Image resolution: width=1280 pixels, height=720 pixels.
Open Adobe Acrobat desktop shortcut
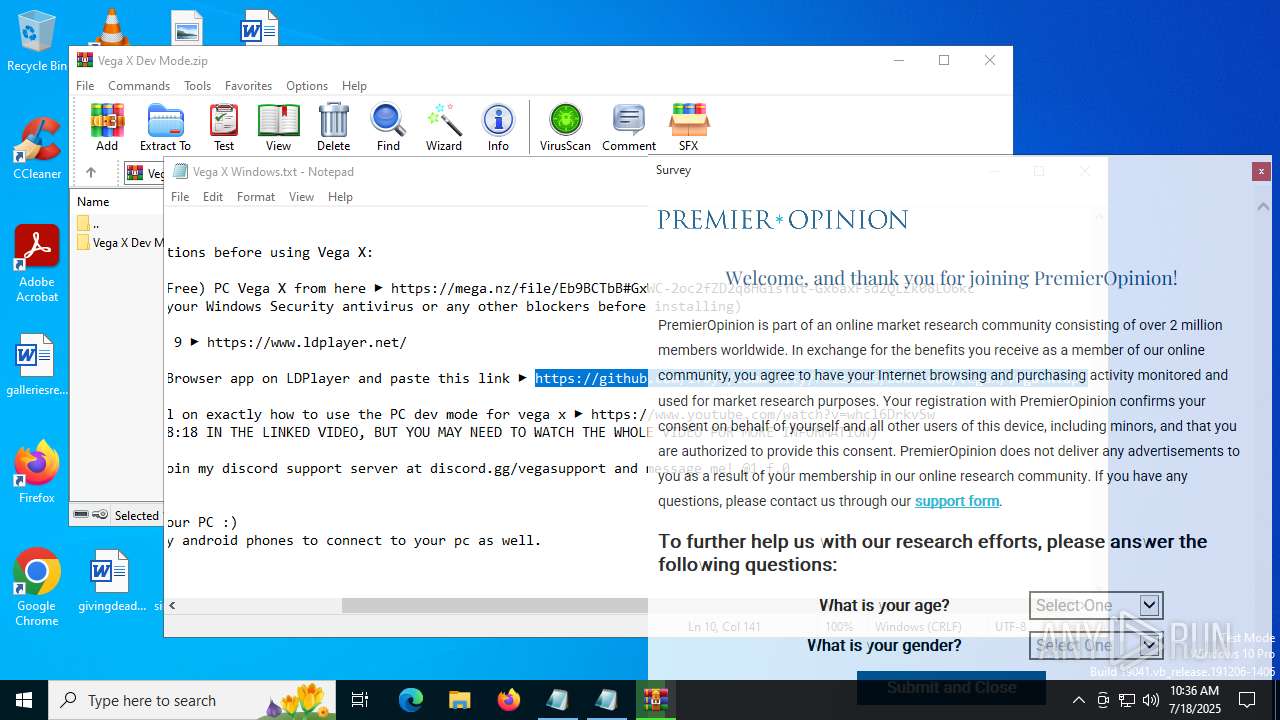(x=37, y=263)
